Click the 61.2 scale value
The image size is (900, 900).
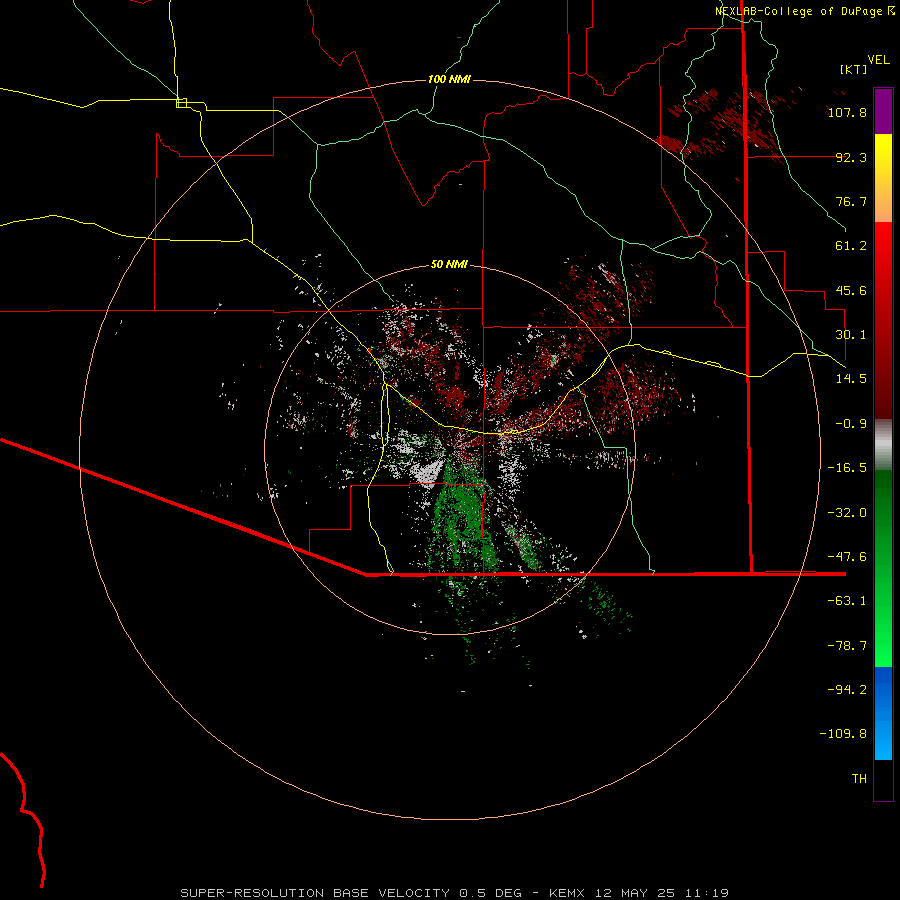tap(851, 246)
